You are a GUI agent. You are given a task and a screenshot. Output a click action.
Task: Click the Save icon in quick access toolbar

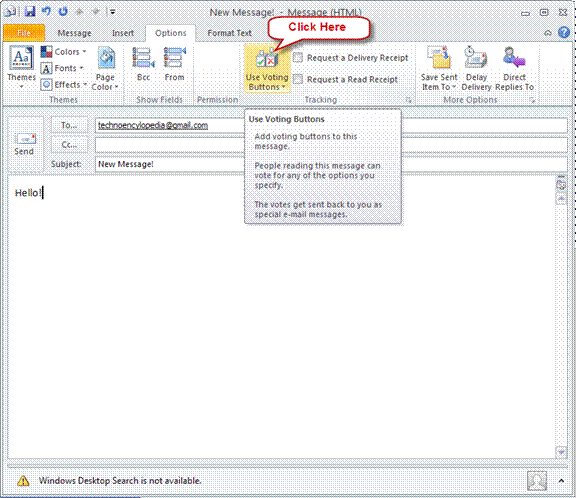(x=30, y=11)
